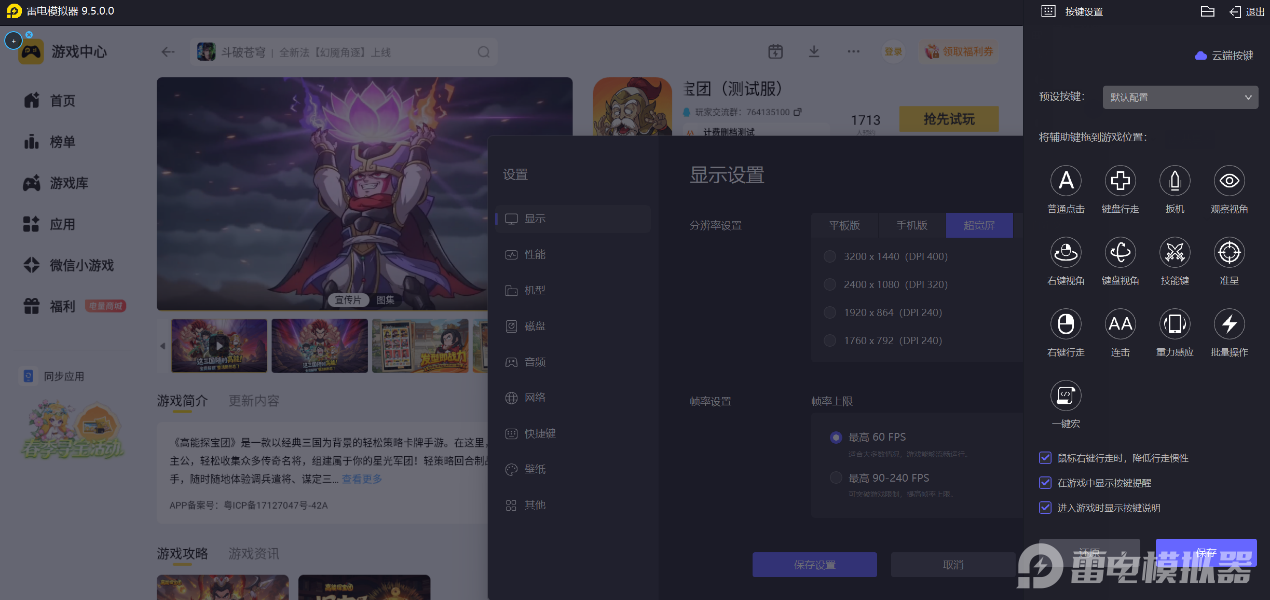Switch to 超宽屏 resolution tab

(979, 226)
